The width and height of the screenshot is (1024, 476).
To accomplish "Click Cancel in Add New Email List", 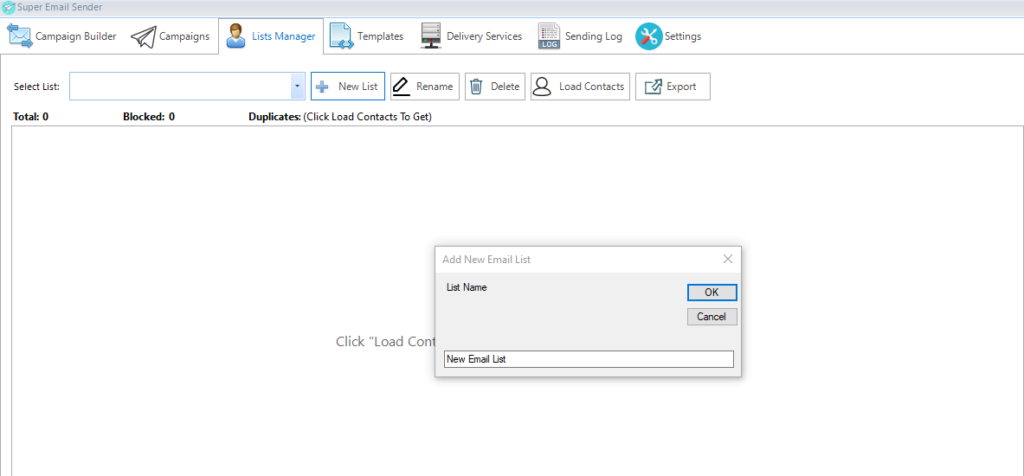I will click(x=712, y=317).
